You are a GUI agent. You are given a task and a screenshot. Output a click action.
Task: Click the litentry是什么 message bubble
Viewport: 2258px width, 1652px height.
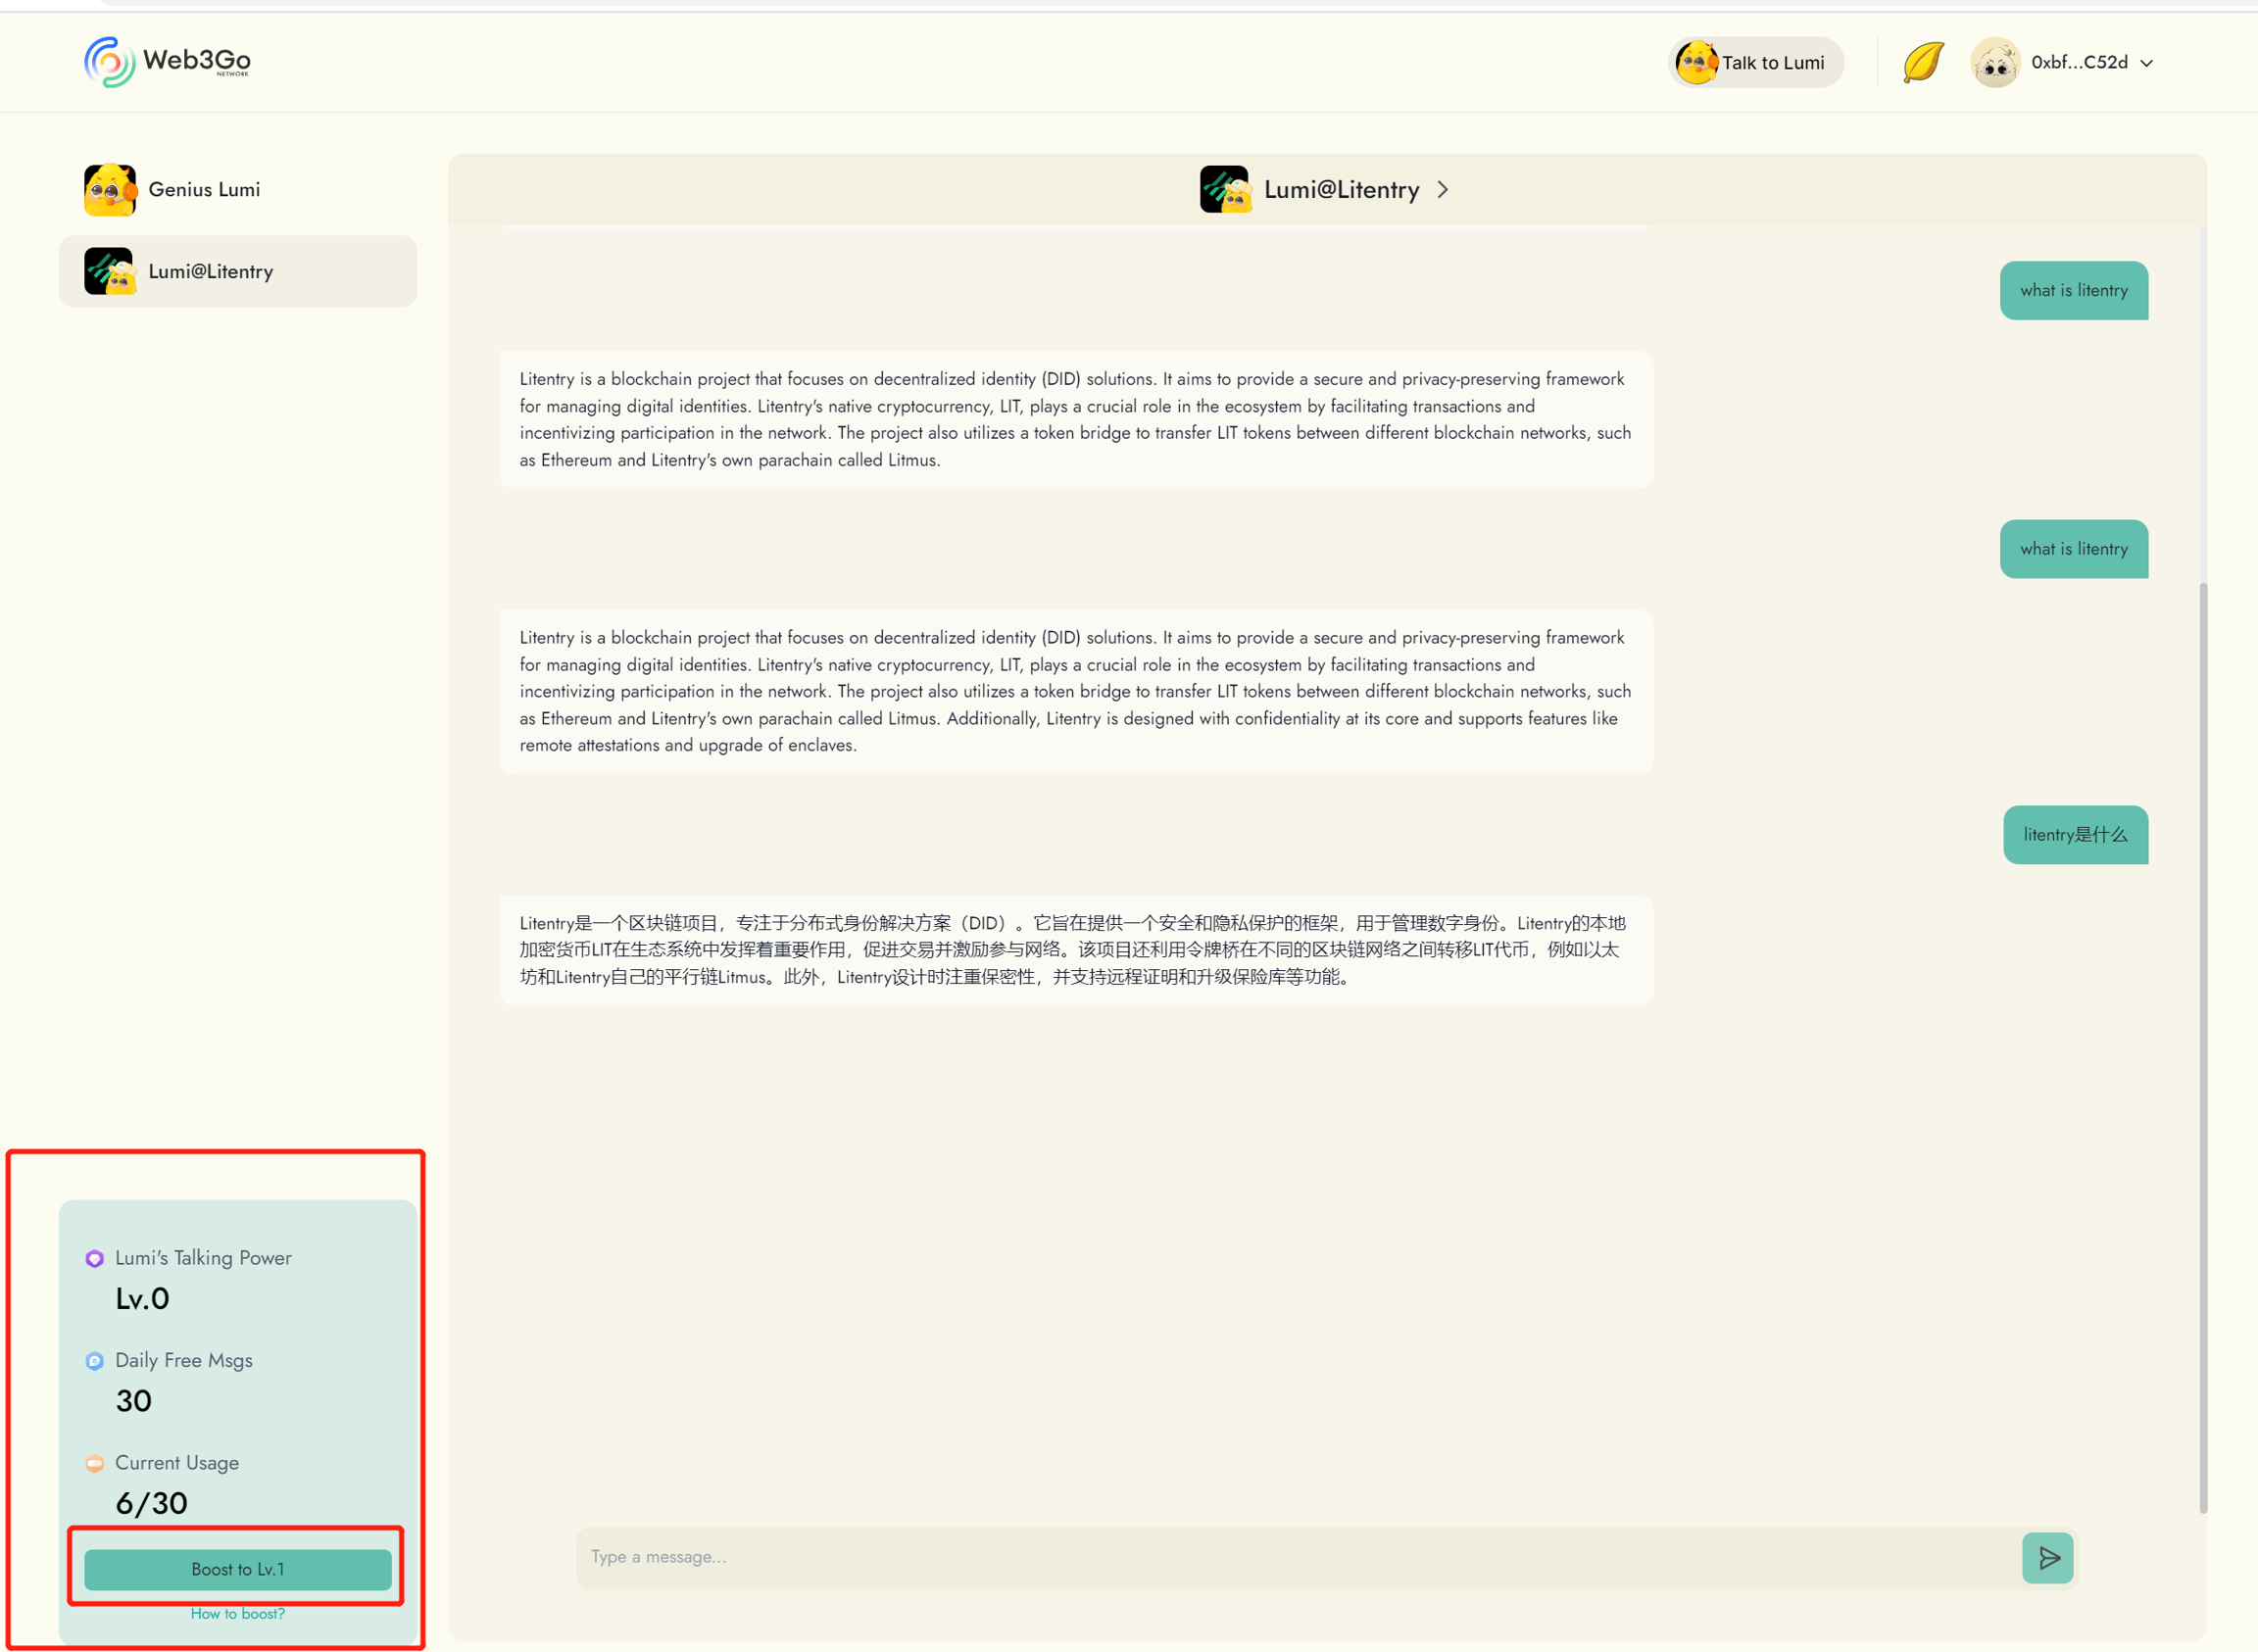(x=2075, y=835)
